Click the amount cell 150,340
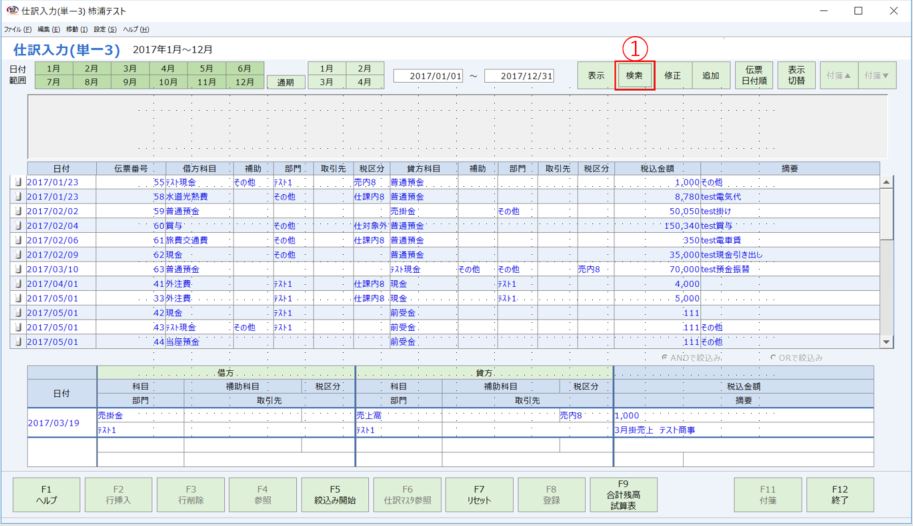 [x=657, y=226]
